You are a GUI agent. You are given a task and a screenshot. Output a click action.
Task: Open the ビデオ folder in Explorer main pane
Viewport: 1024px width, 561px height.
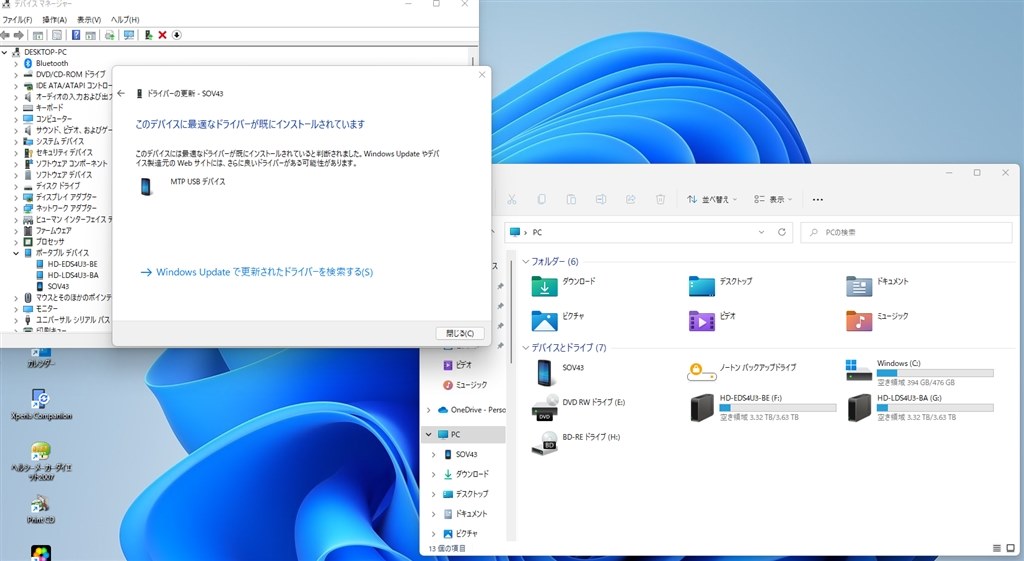pyautogui.click(x=712, y=320)
